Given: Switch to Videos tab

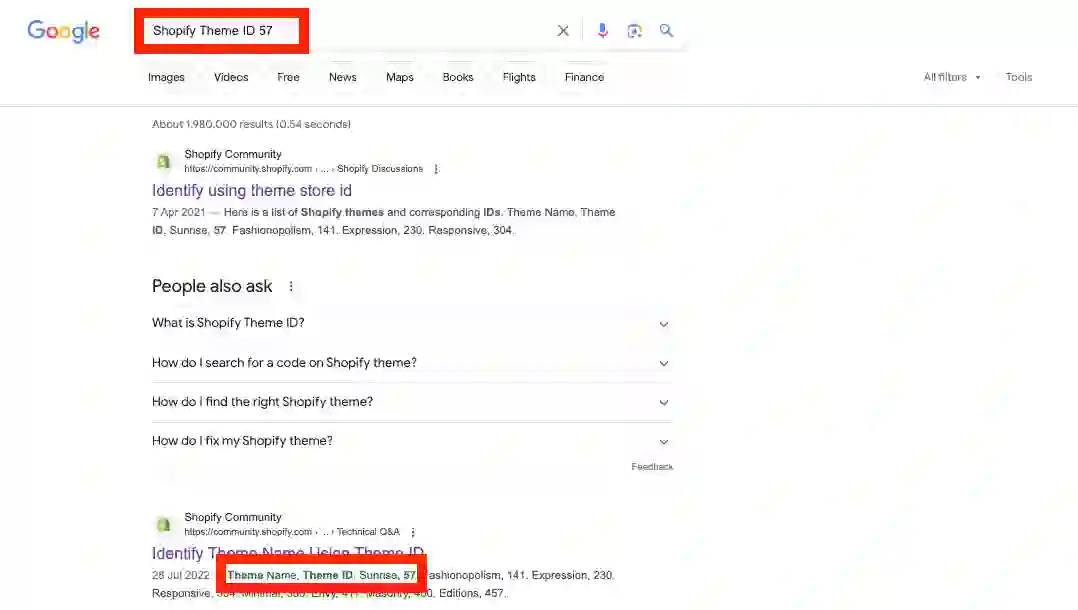Looking at the screenshot, I should [231, 77].
